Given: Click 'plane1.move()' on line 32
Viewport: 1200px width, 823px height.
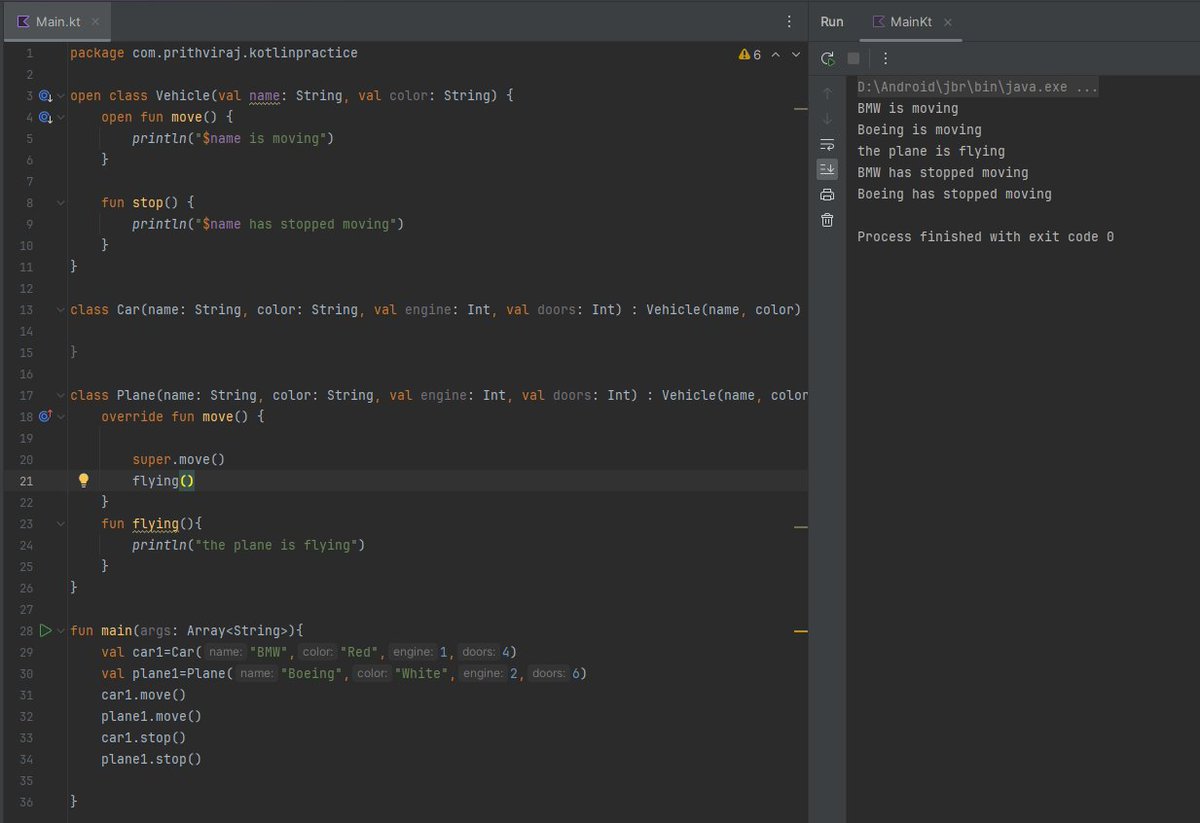Looking at the screenshot, I should [151, 716].
